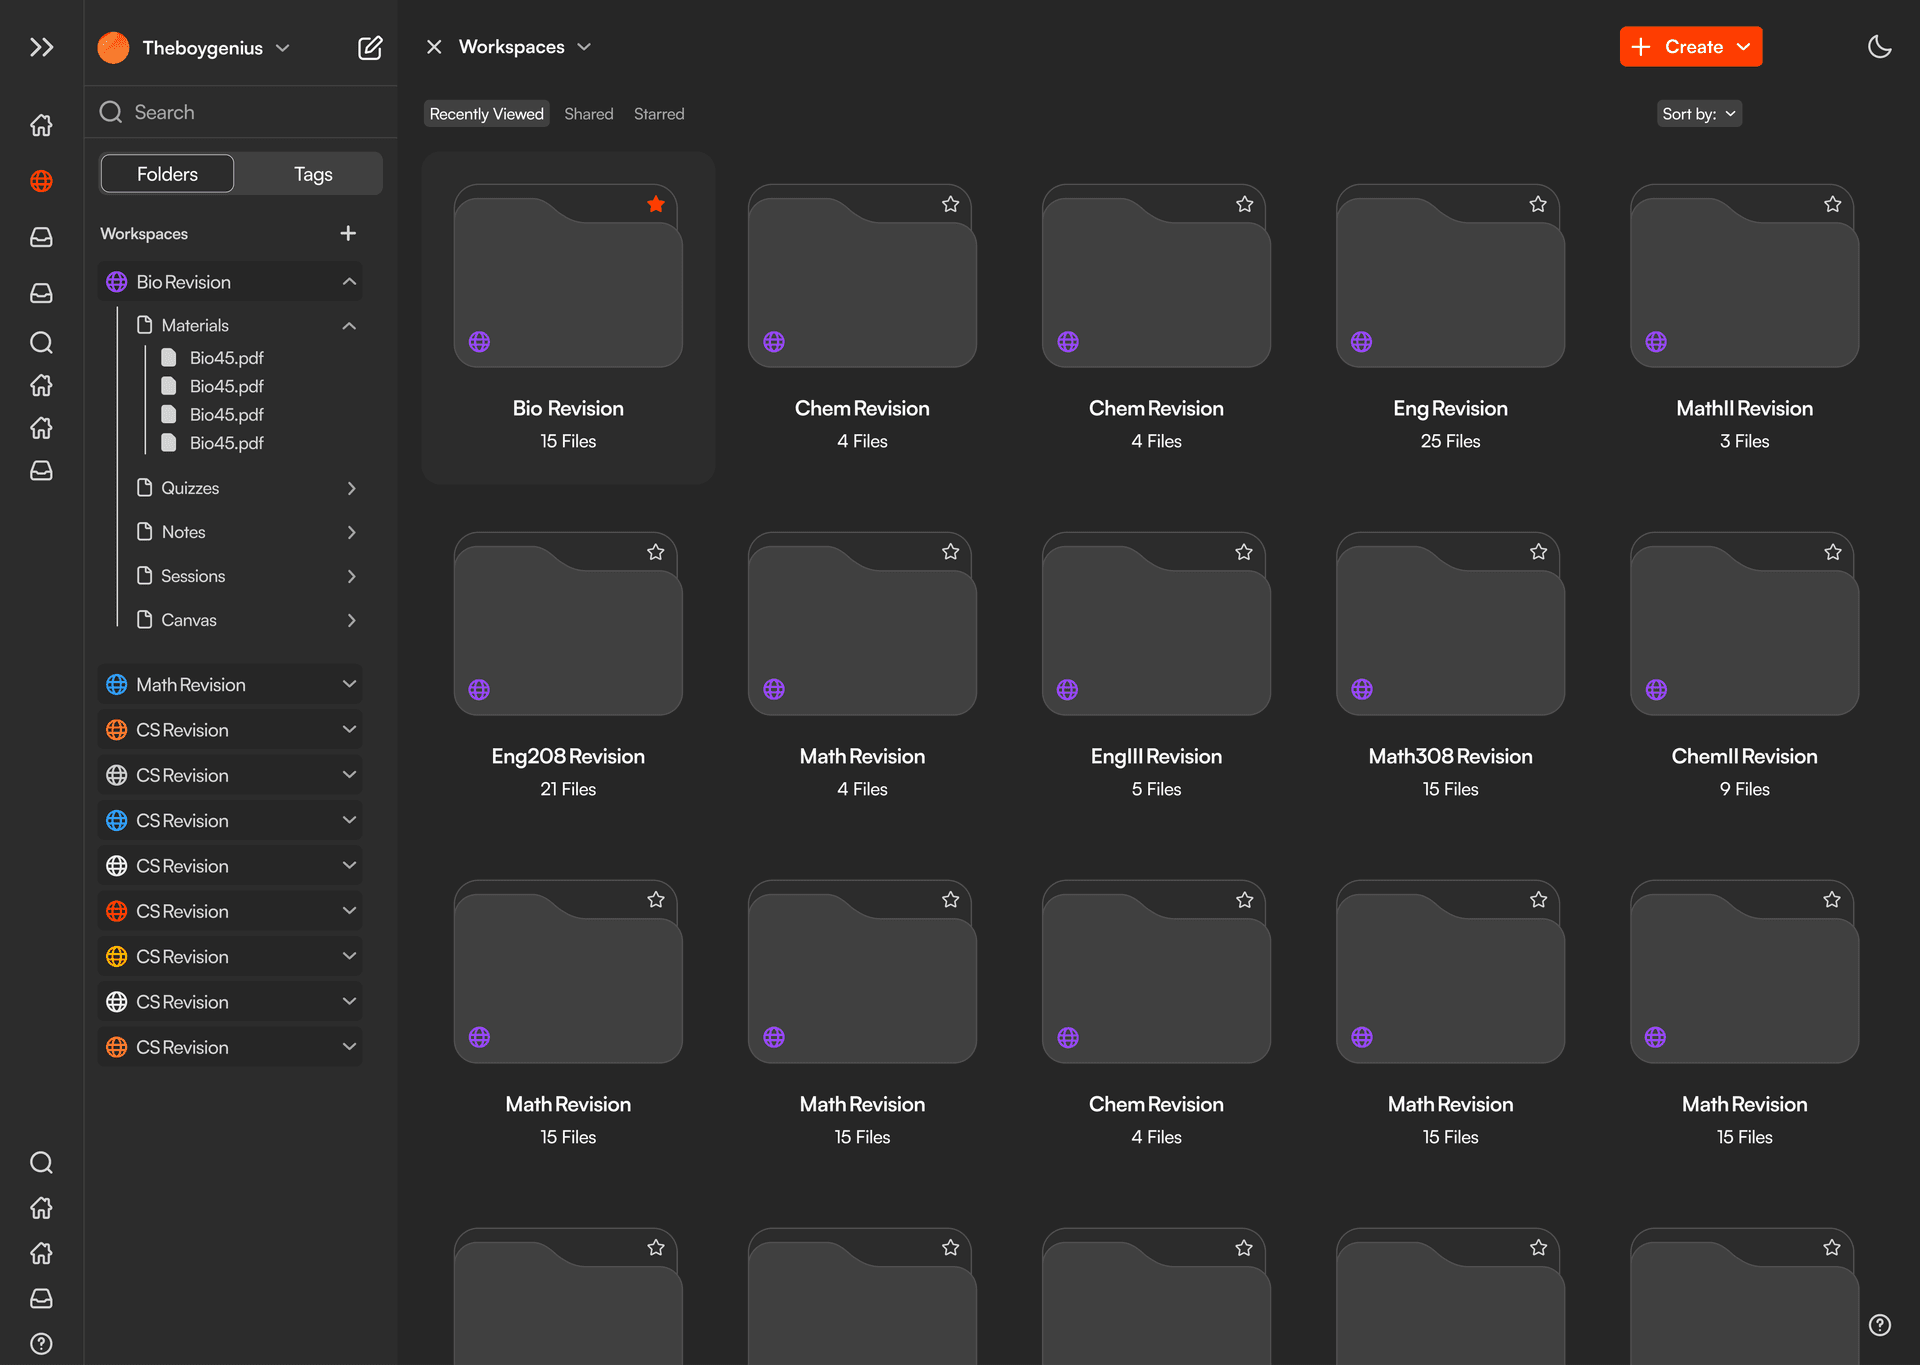Add a new workspace with plus icon
The image size is (1920, 1365).
click(x=348, y=233)
